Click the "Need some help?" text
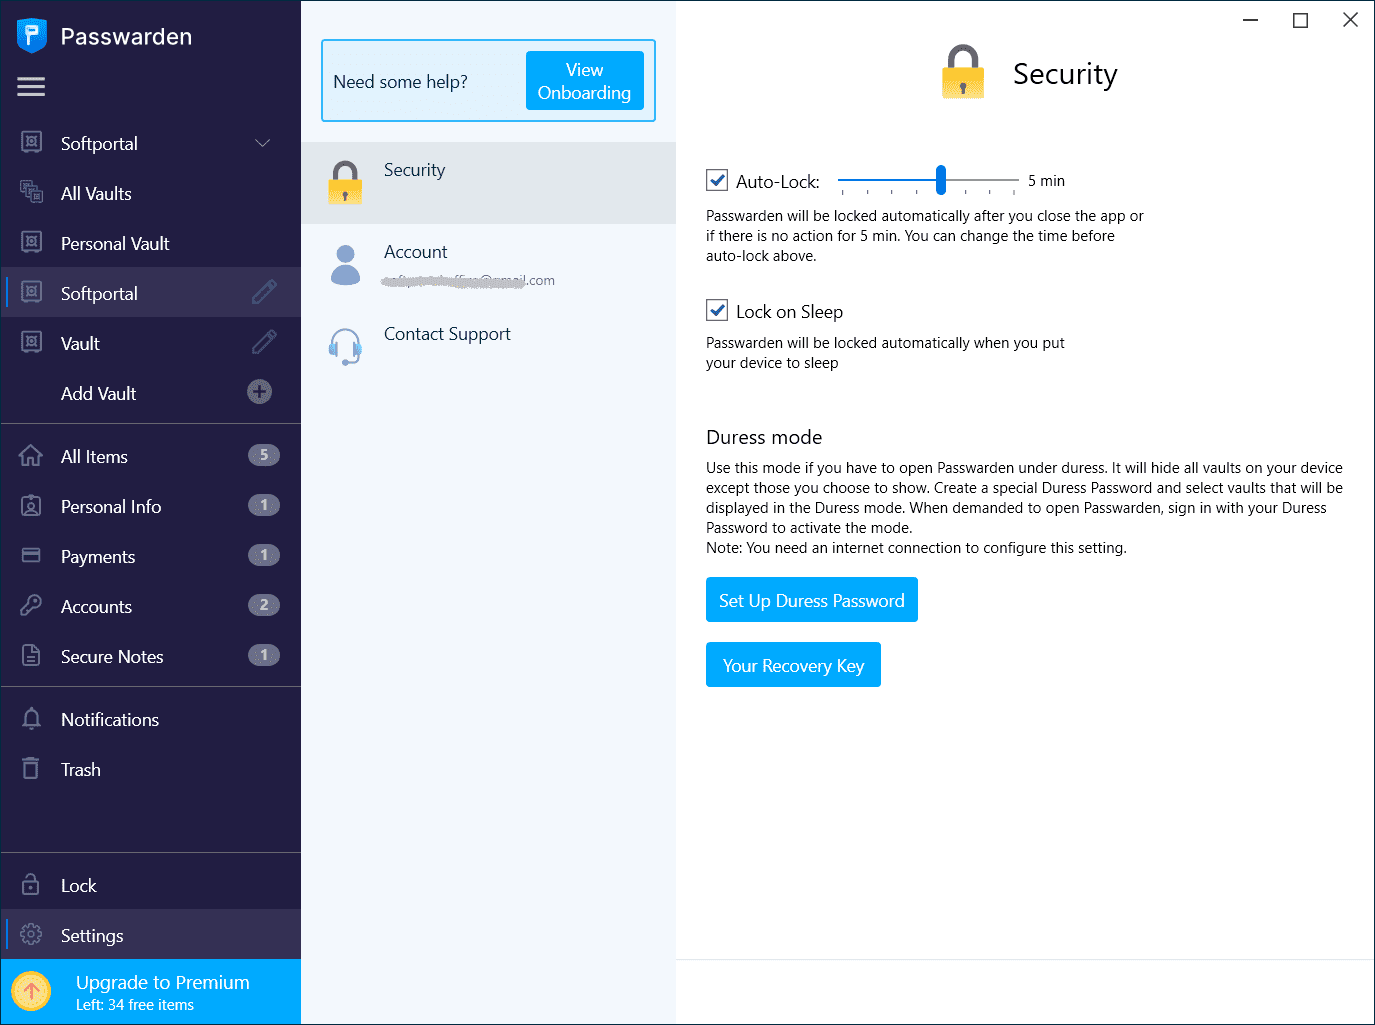 tap(400, 82)
